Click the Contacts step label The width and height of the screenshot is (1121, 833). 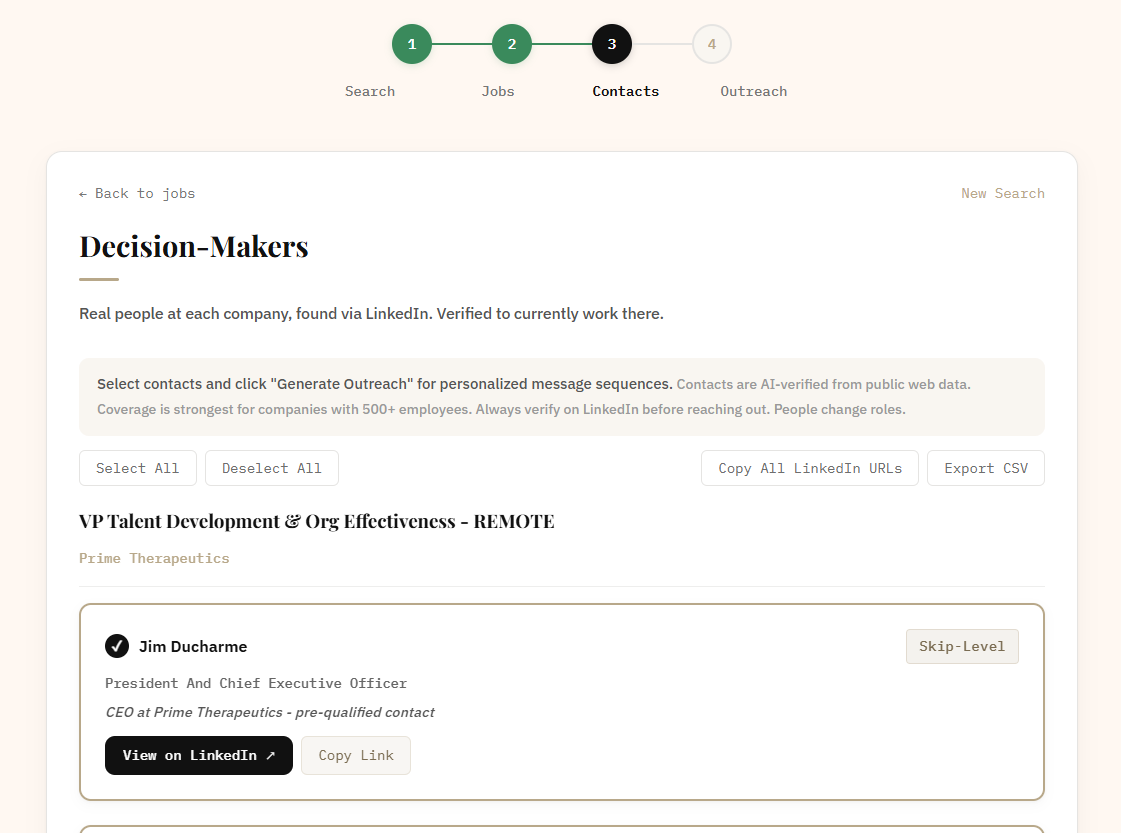click(x=626, y=92)
